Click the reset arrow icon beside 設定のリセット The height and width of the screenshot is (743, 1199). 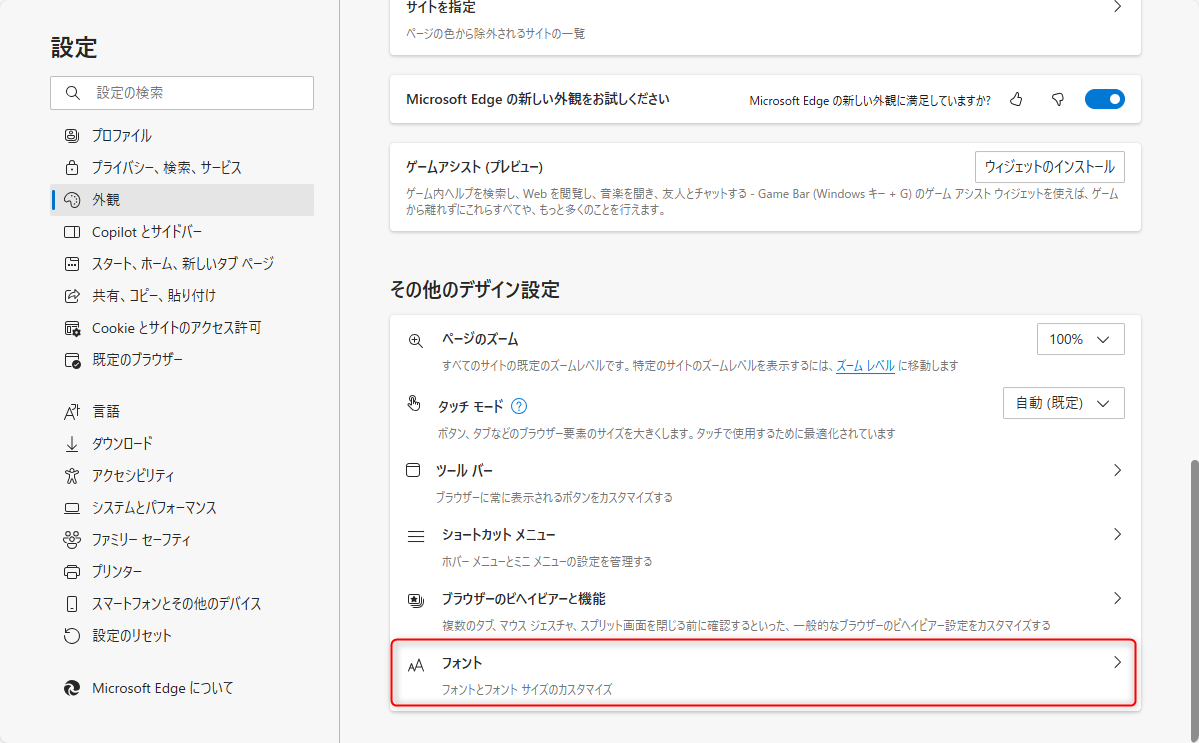(72, 636)
